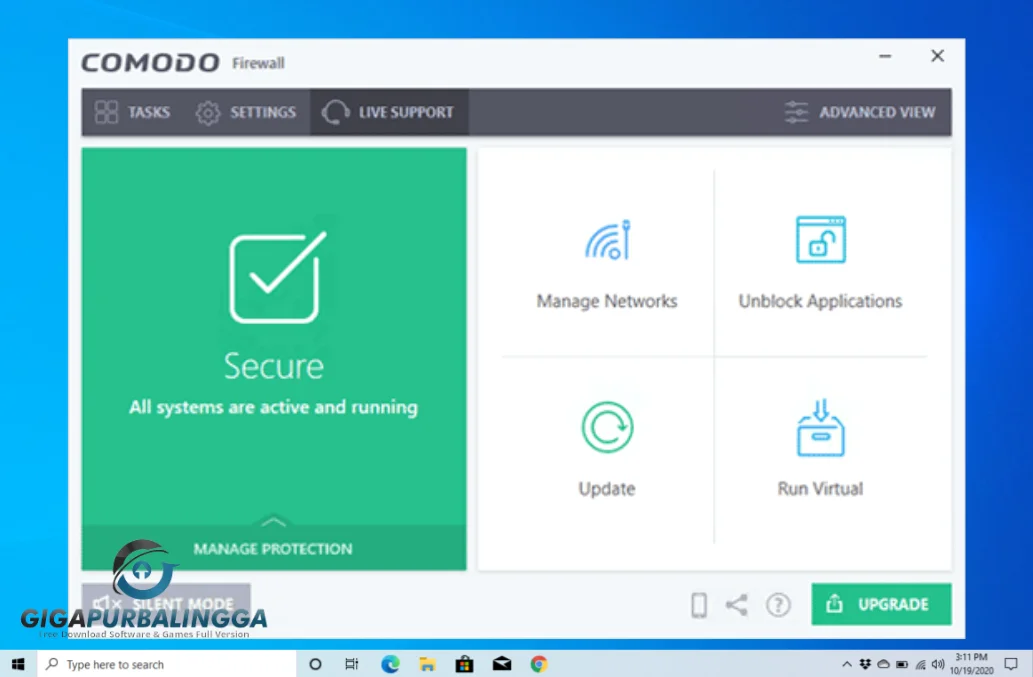Click the taskbar search box
The width and height of the screenshot is (1033, 677).
click(x=167, y=664)
